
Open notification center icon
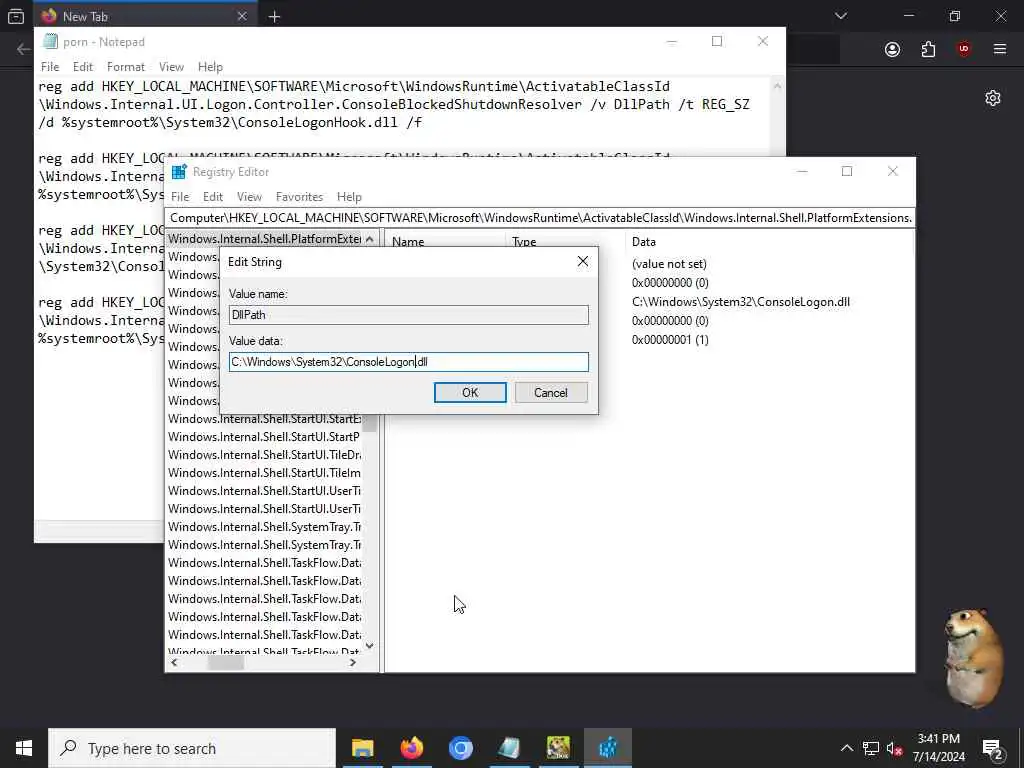coord(993,748)
